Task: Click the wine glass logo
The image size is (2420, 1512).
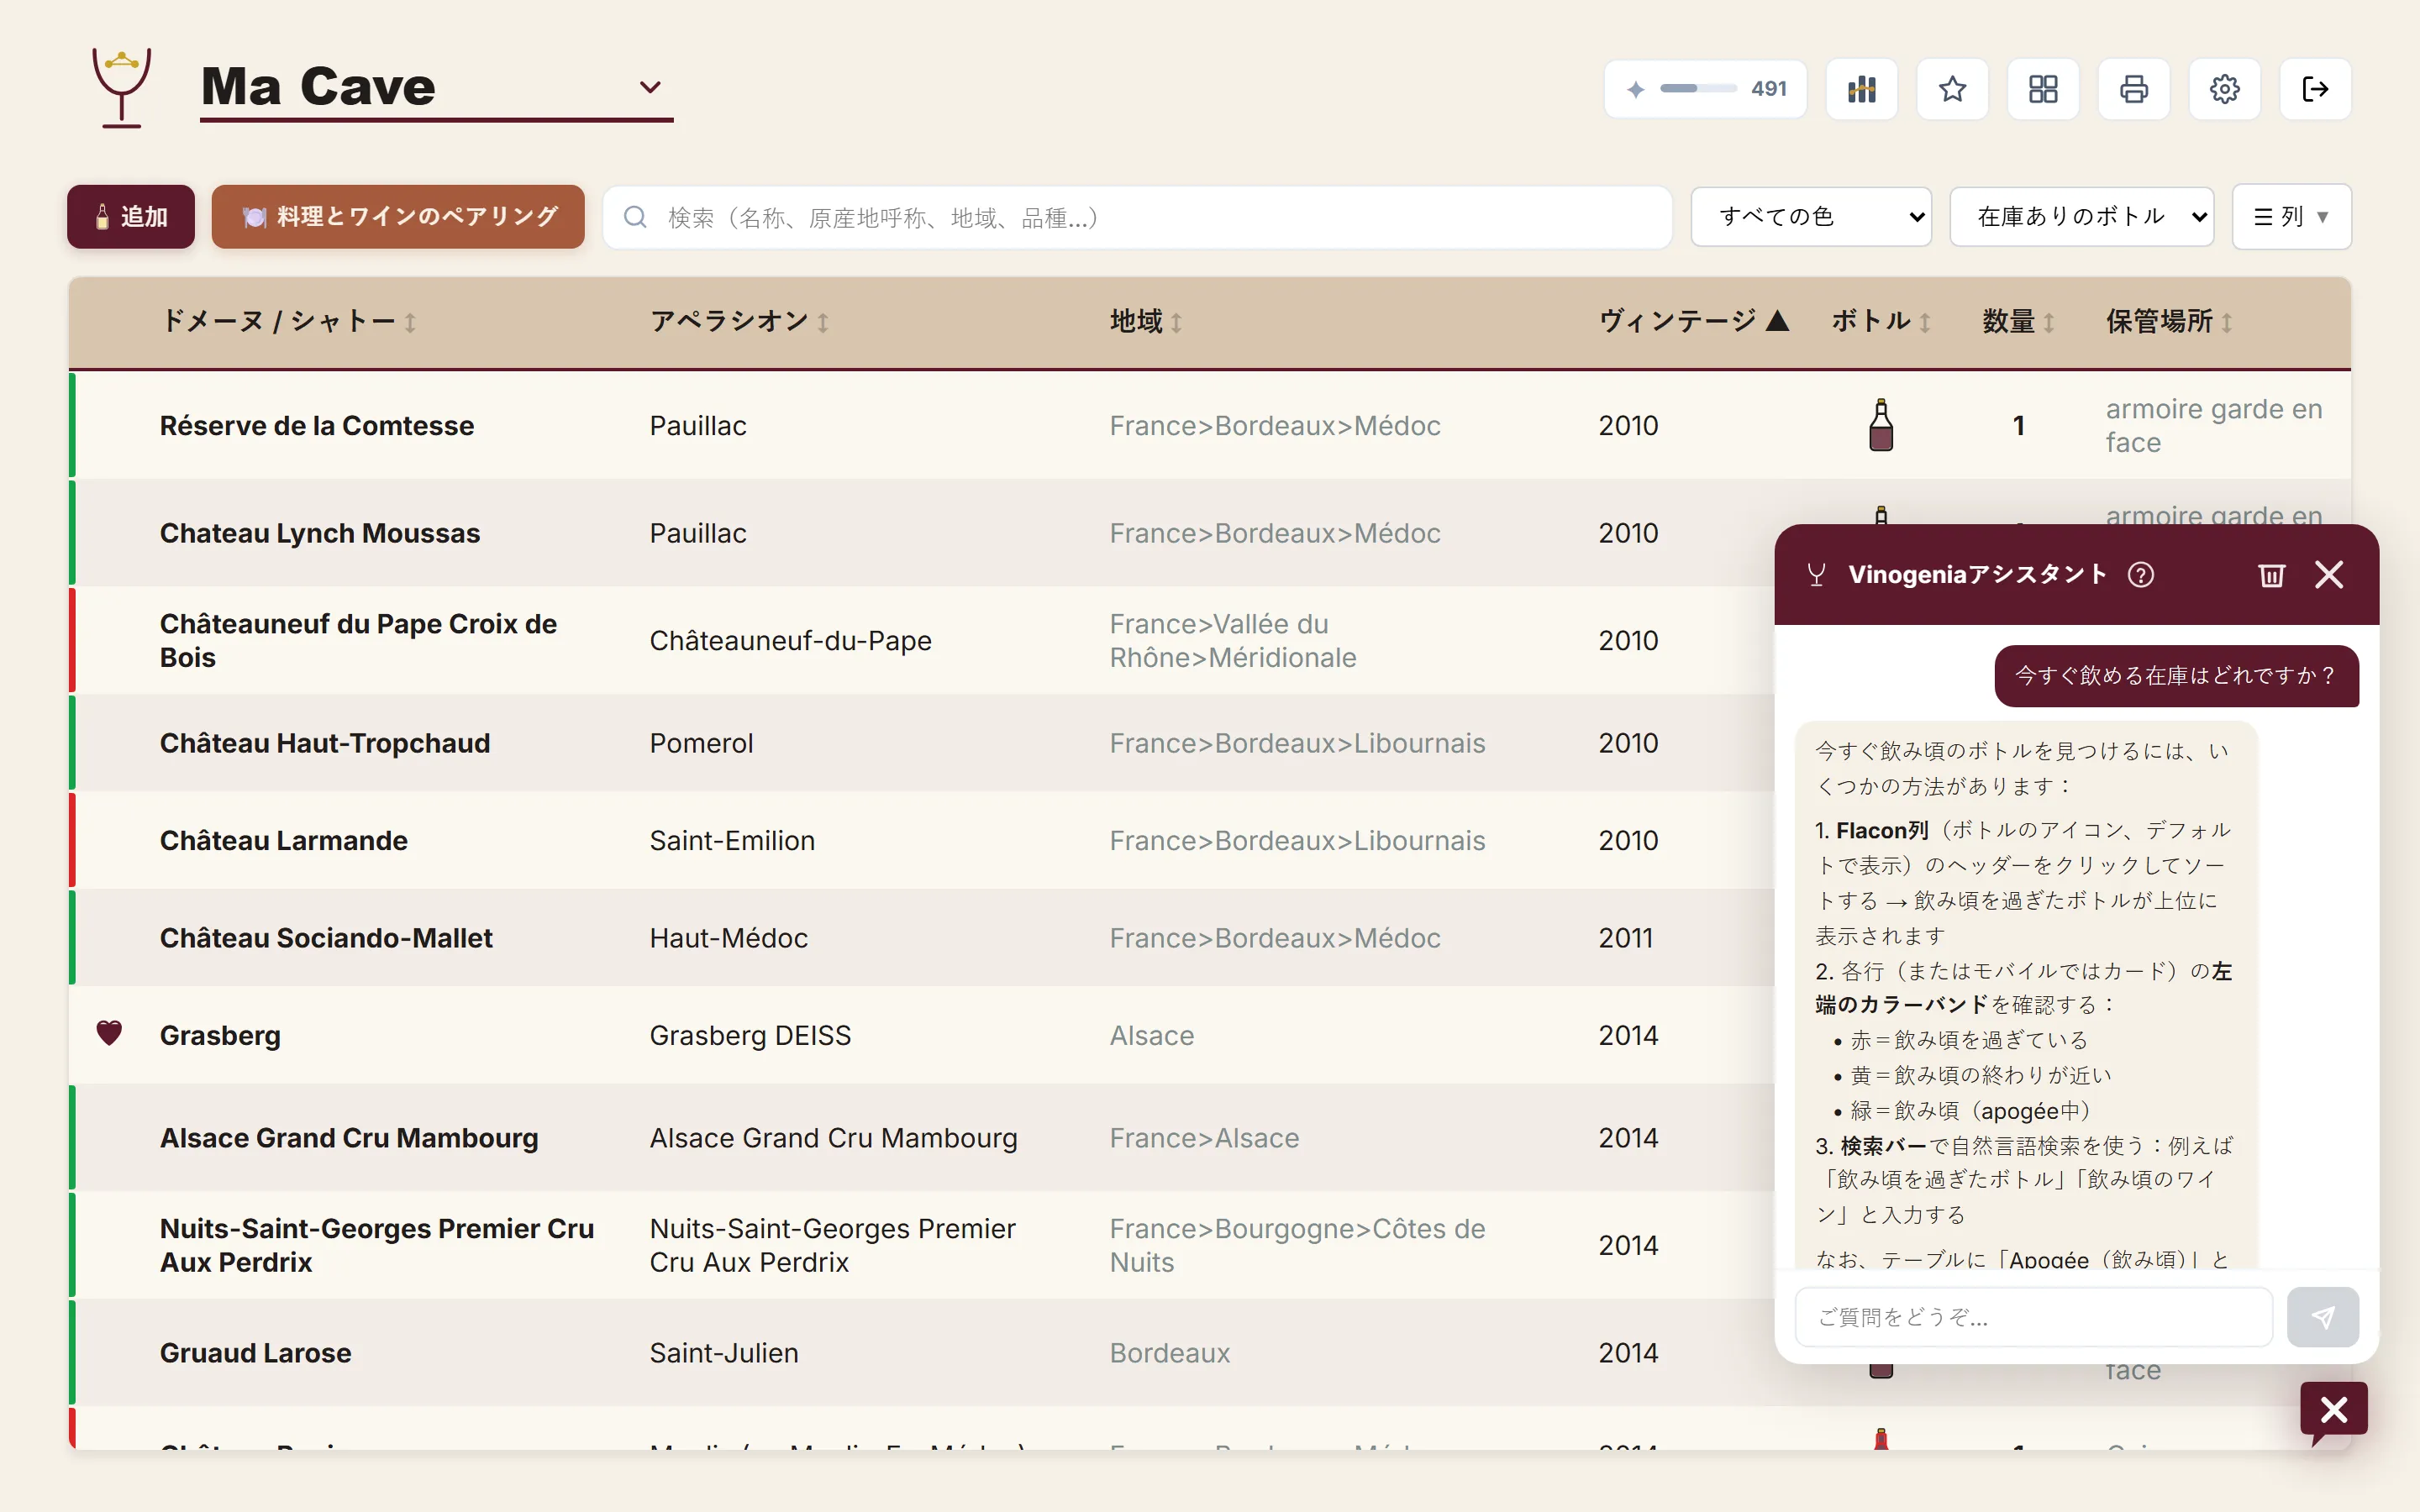Action: pos(121,87)
